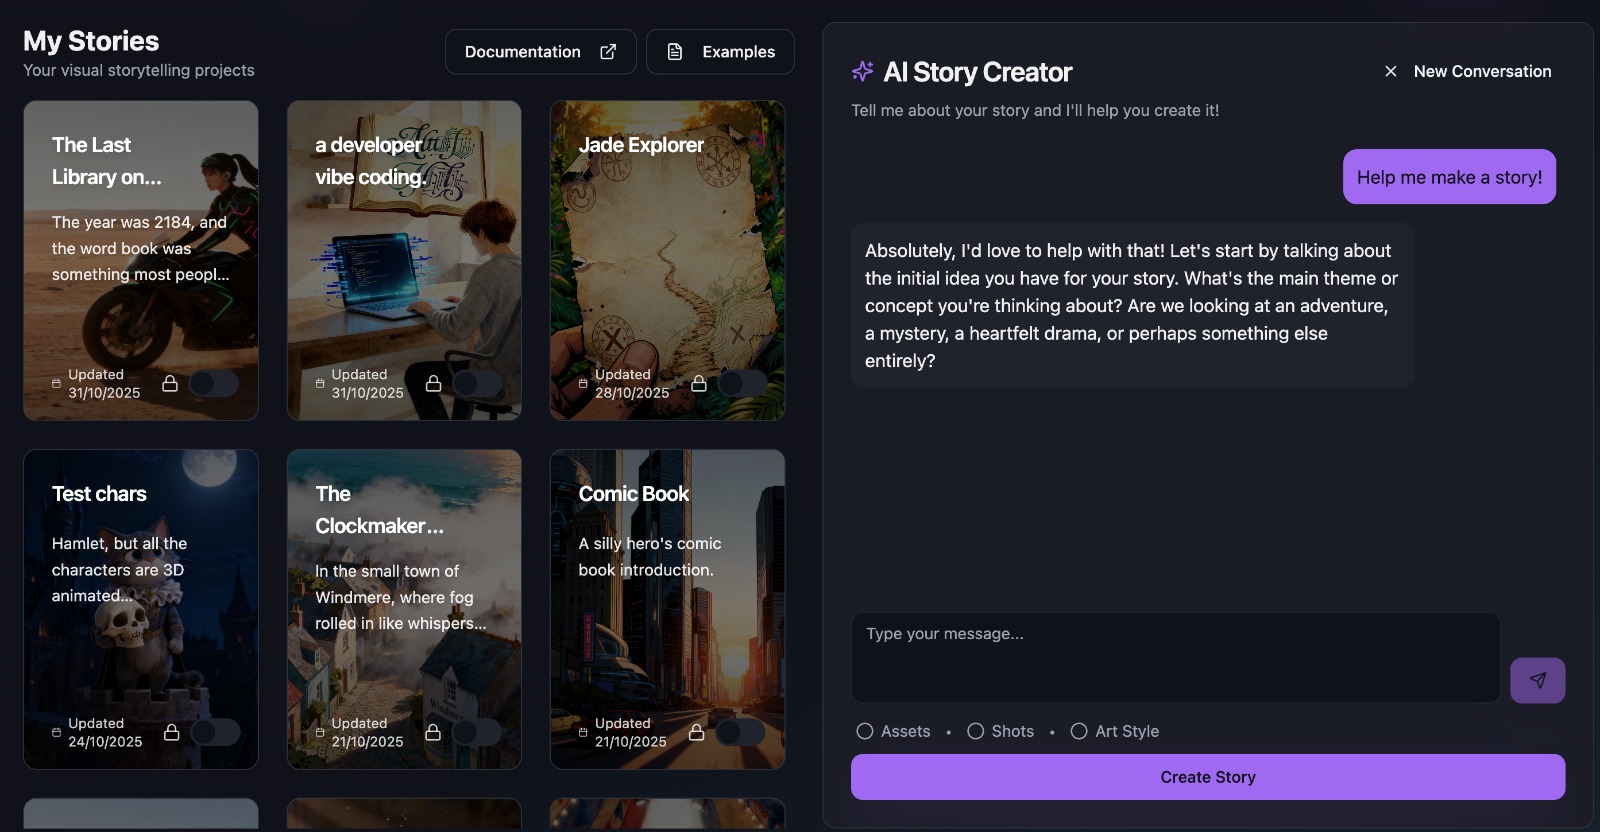Open the Examples page

point(720,52)
